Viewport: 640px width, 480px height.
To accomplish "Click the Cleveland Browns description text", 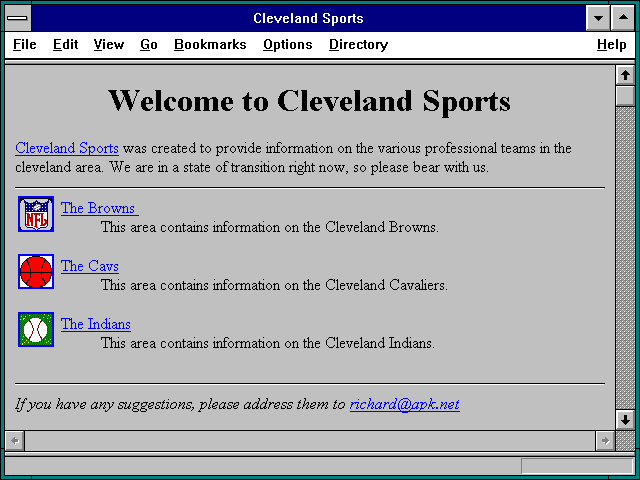I will 270,227.
